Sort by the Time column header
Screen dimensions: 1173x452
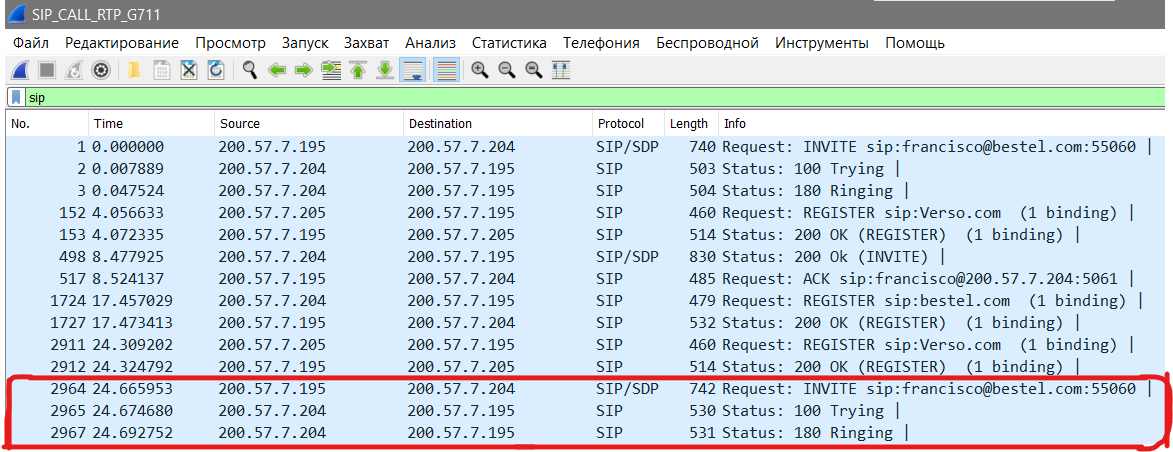point(152,123)
